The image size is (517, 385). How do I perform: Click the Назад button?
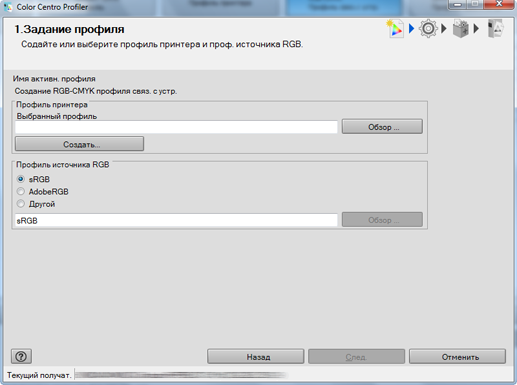pyautogui.click(x=256, y=357)
